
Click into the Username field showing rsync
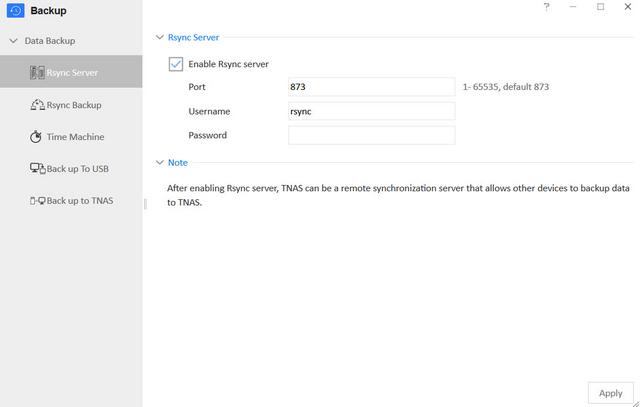tap(371, 111)
